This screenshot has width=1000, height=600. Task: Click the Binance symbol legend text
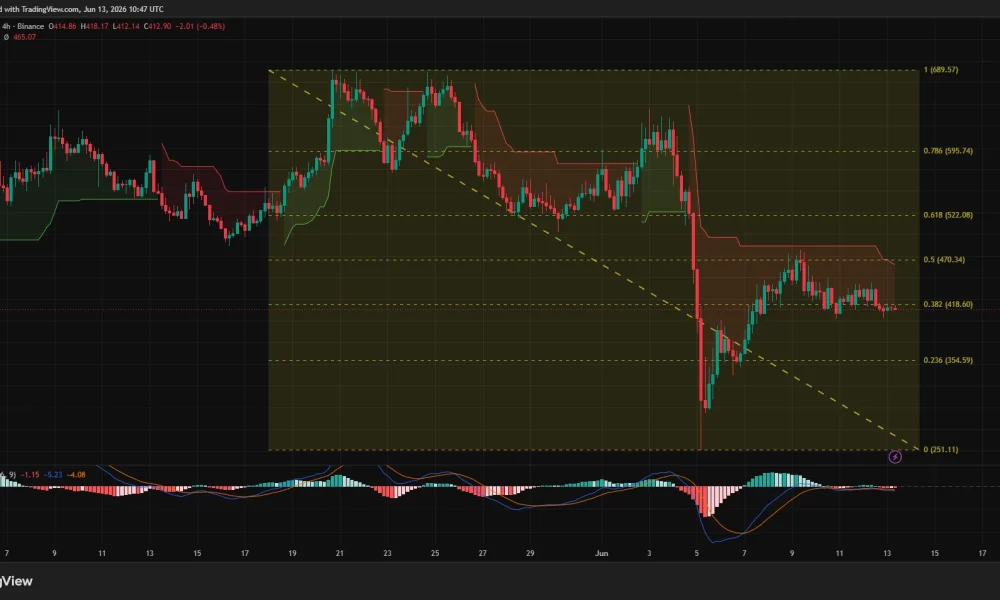click(23, 26)
